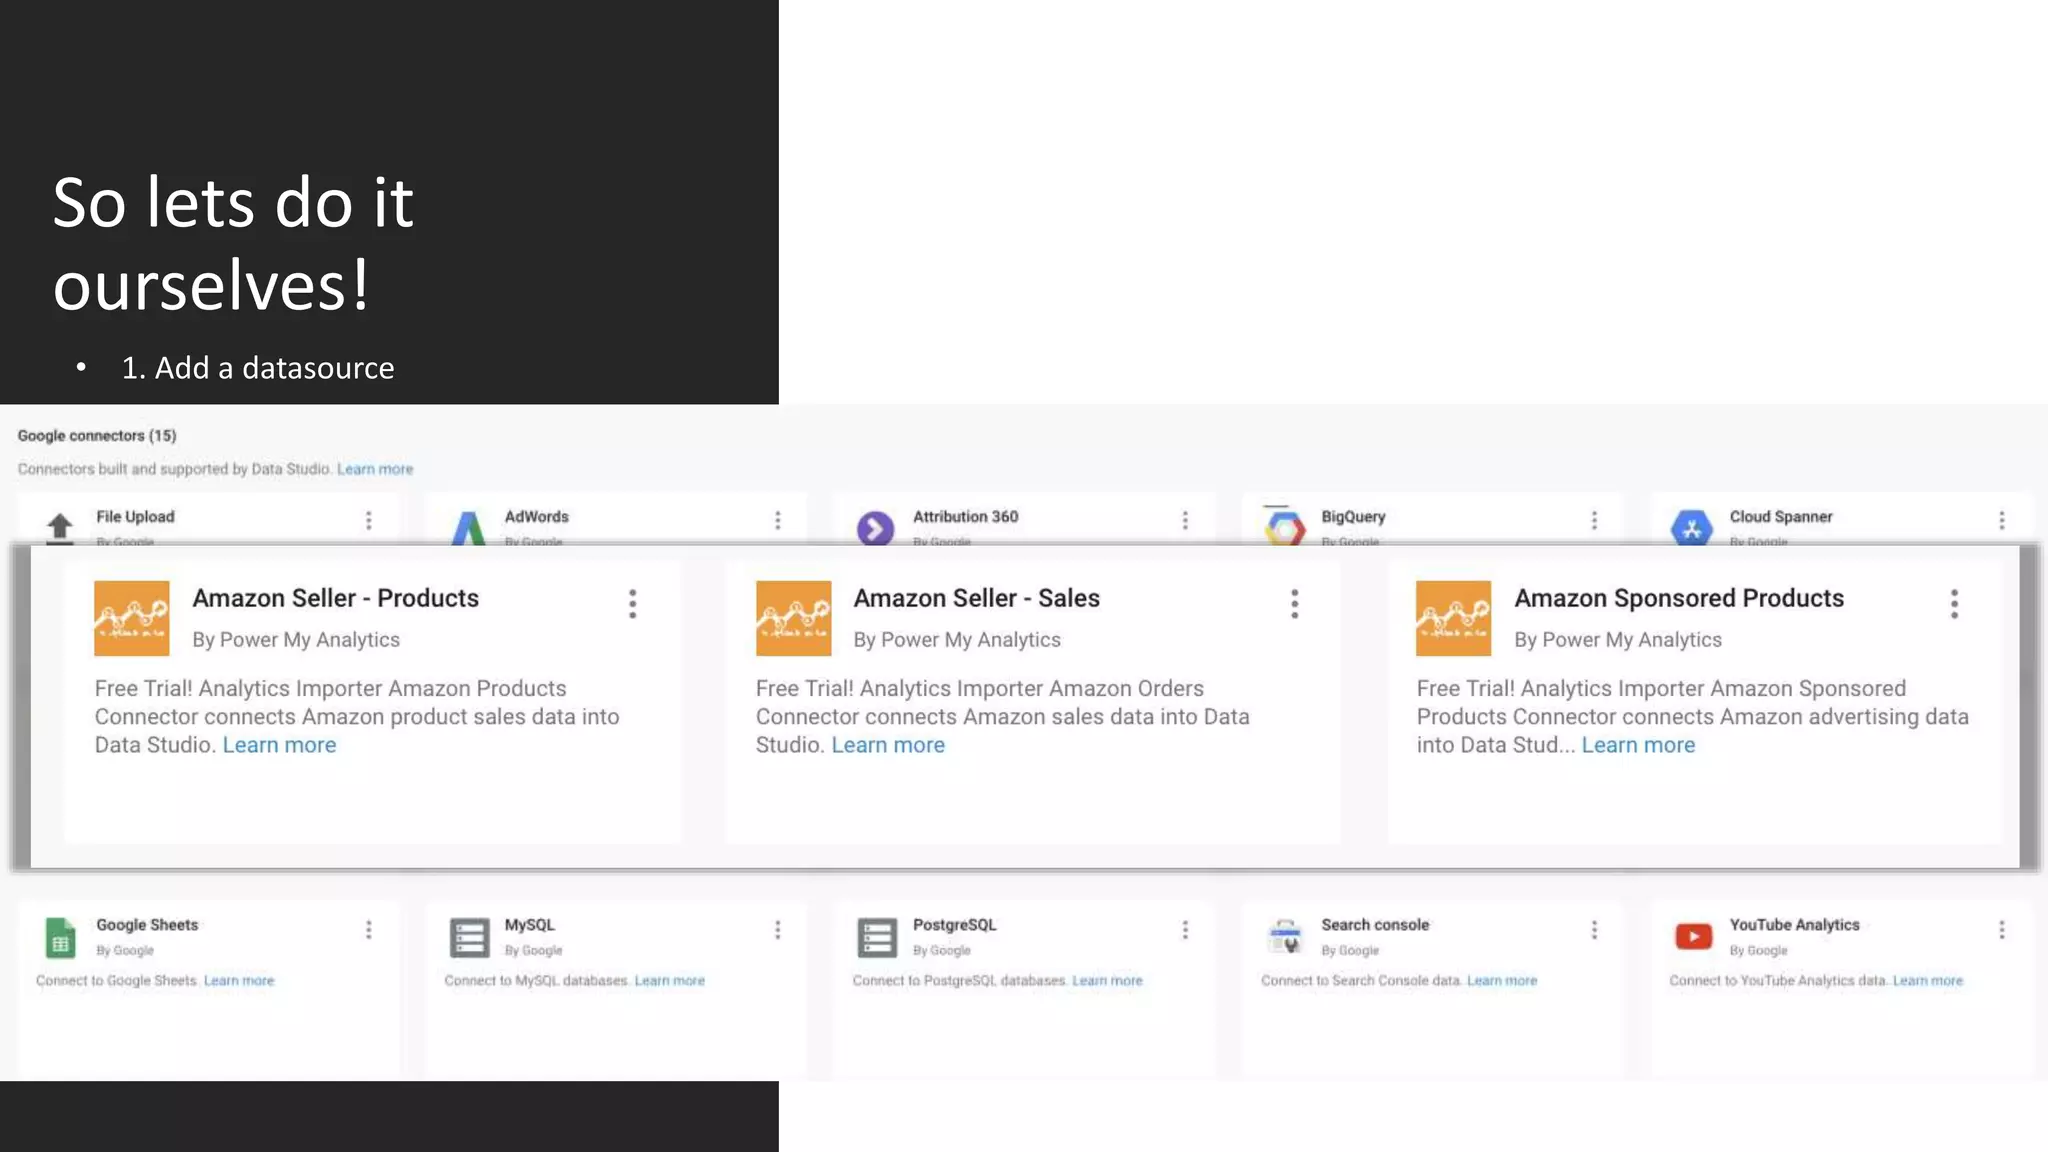
Task: Click the Amazon Seller - Products connector icon
Action: (x=131, y=618)
